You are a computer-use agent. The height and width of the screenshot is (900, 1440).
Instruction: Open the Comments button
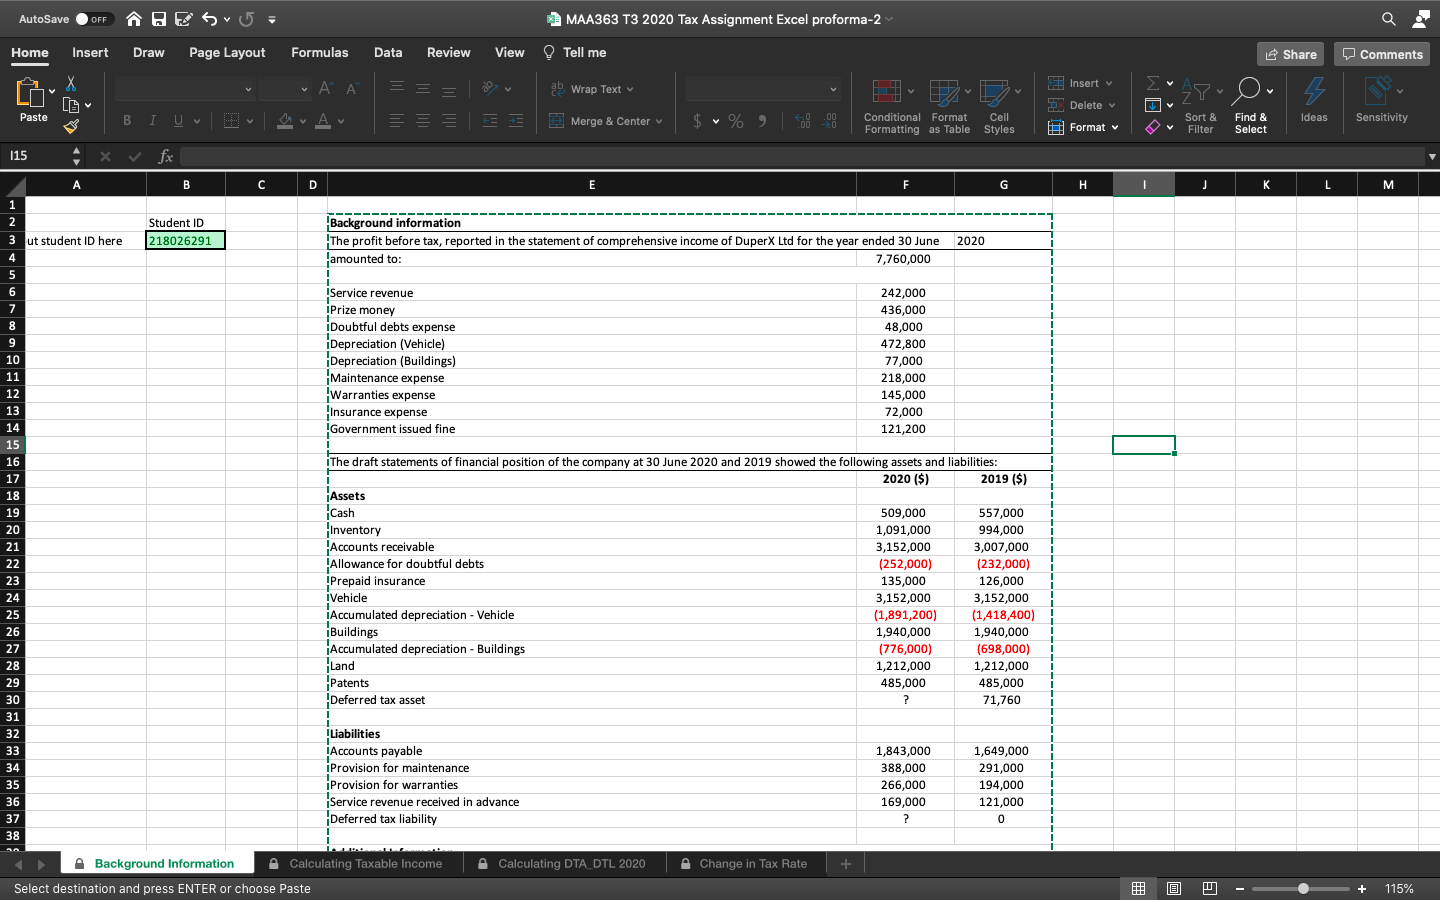(x=1383, y=54)
